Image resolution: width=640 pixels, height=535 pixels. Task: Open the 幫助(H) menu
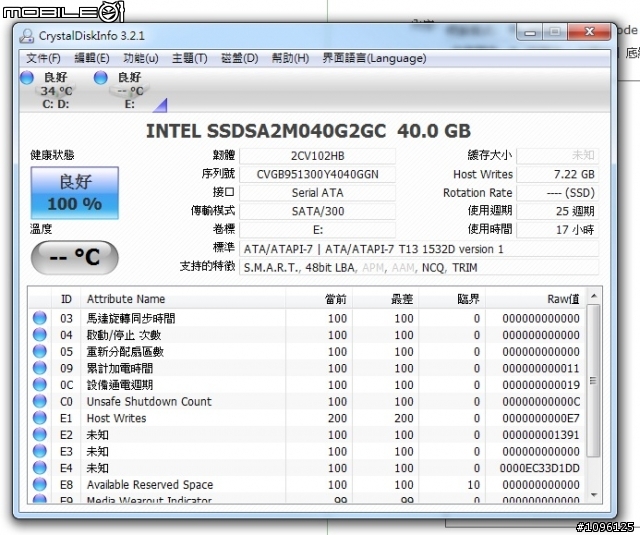[x=290, y=58]
